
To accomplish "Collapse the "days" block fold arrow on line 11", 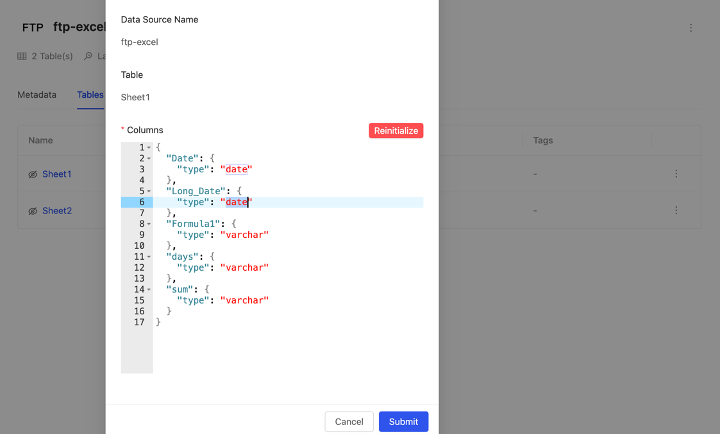I will tap(149, 257).
